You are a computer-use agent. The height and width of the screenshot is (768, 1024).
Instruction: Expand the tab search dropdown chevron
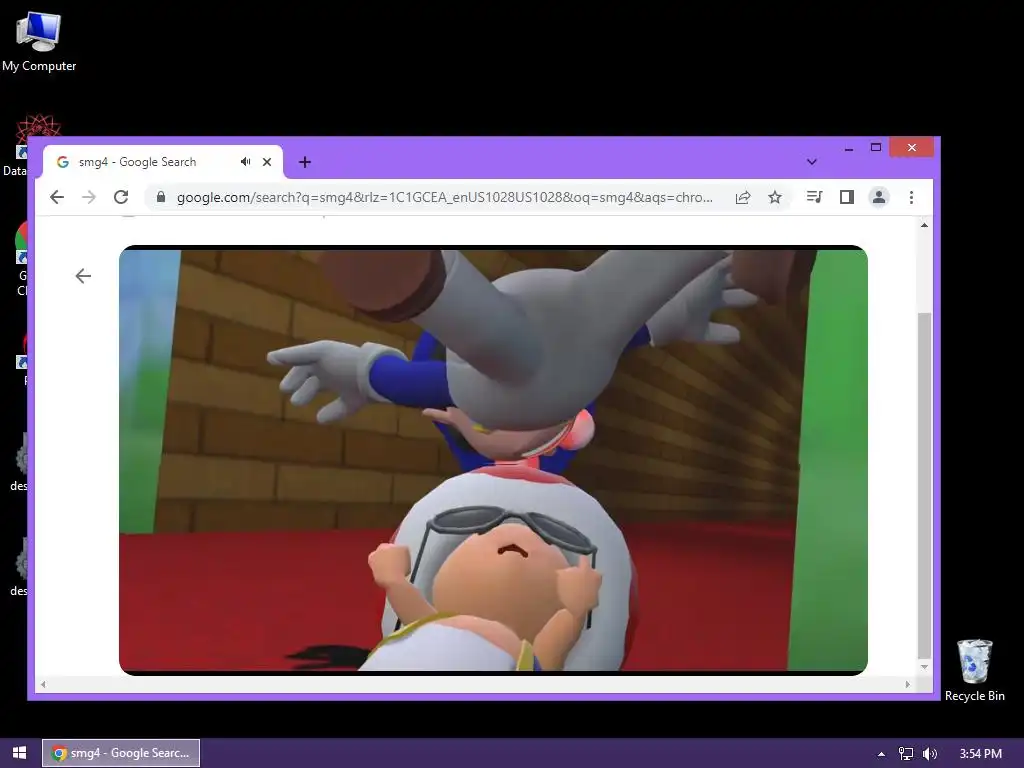click(812, 162)
